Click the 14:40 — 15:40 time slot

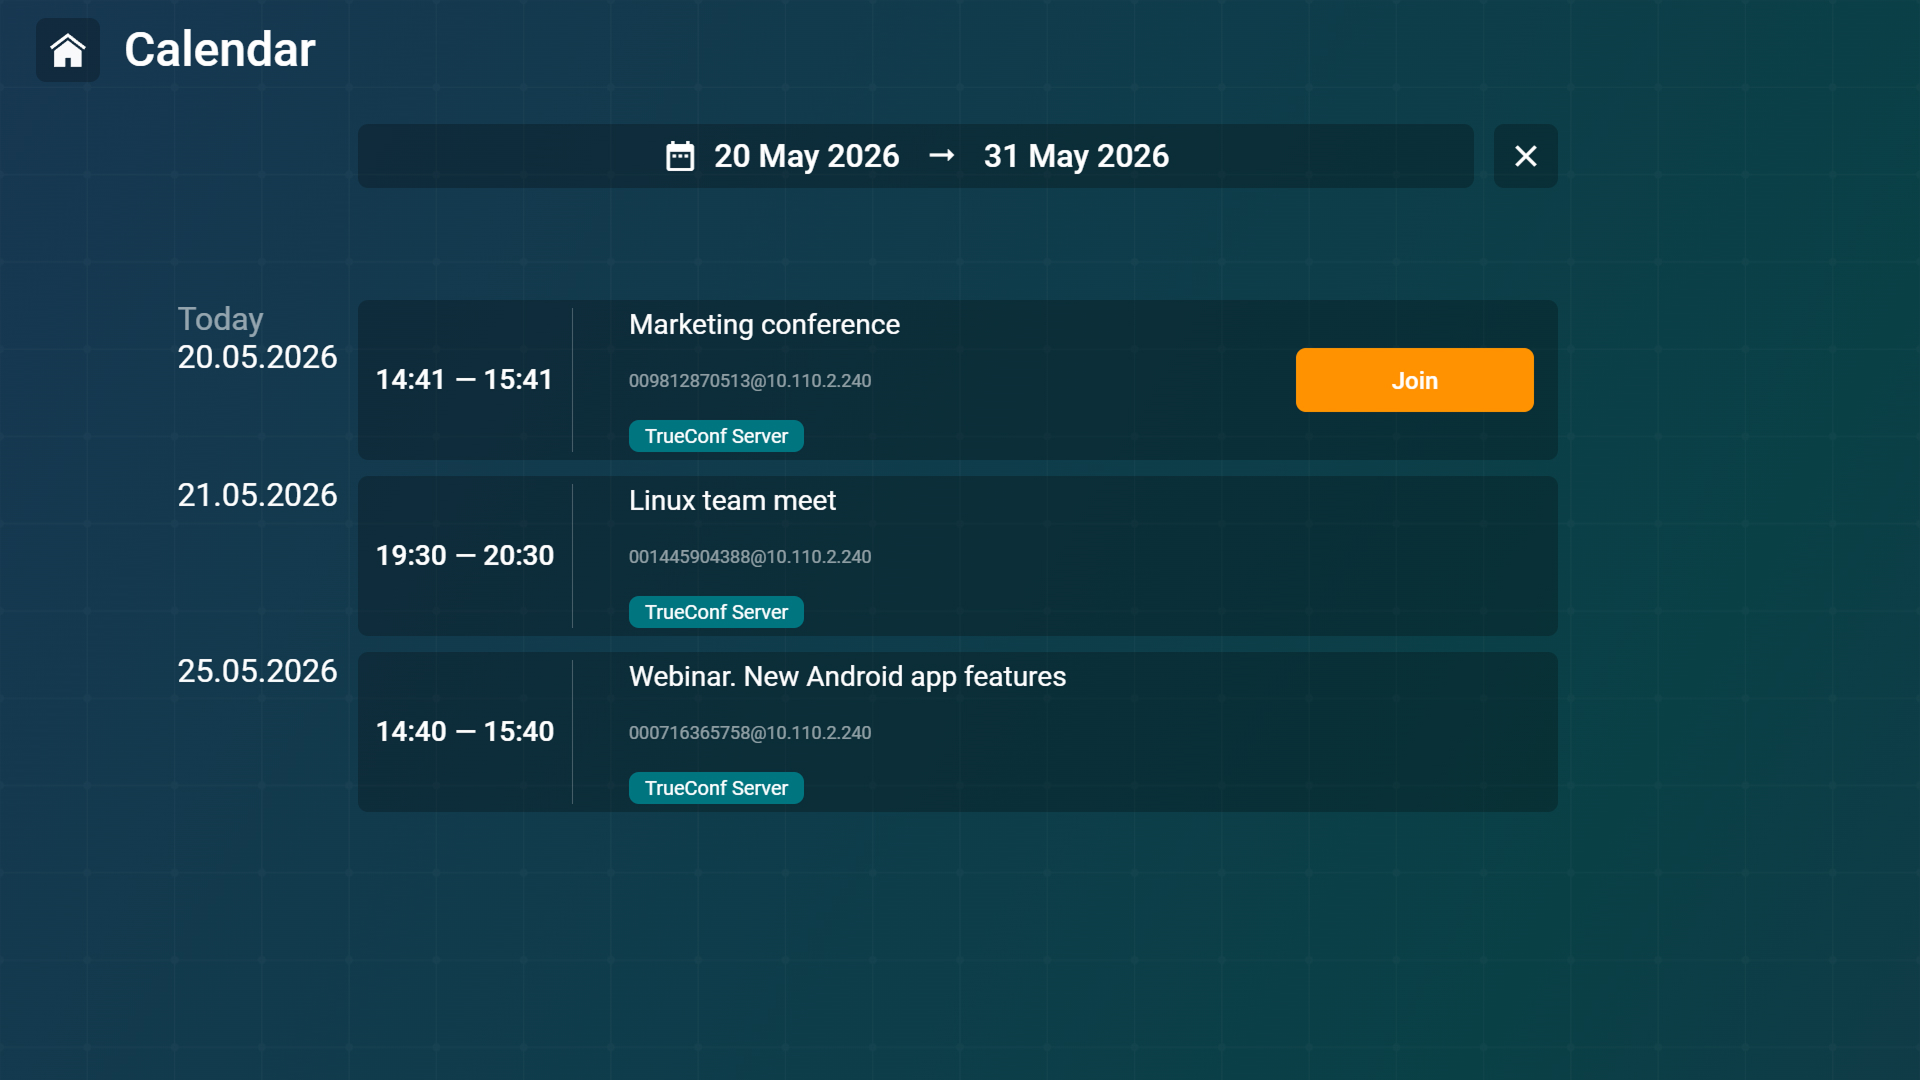click(464, 732)
